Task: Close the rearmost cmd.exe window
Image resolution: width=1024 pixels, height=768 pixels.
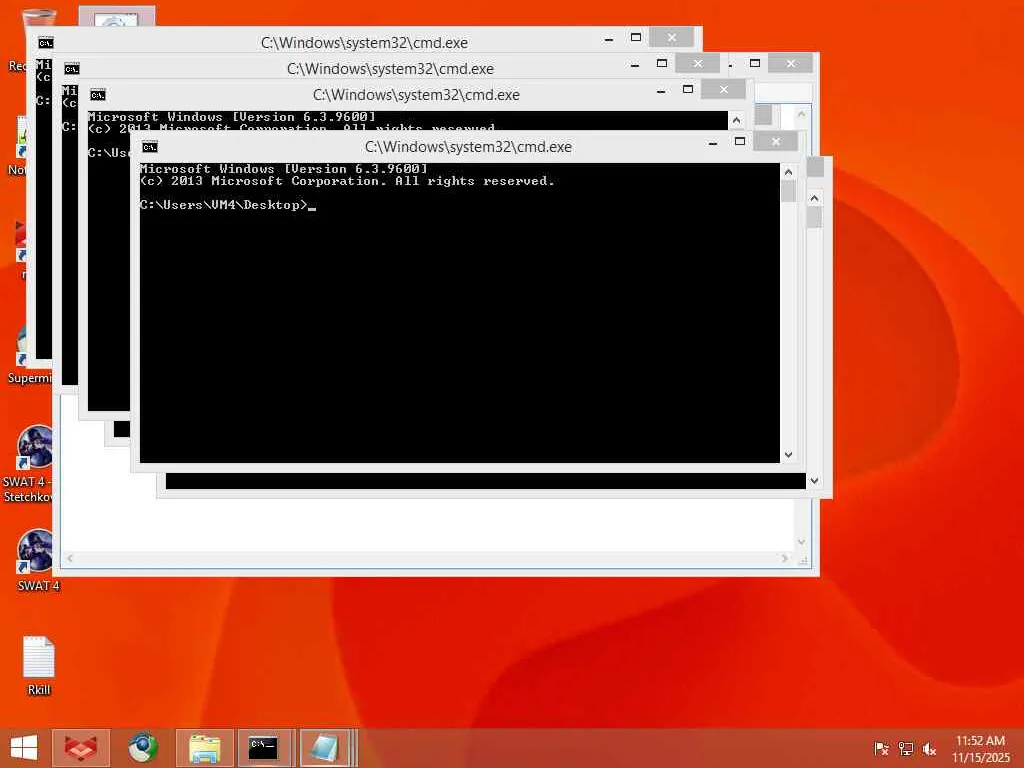Action: [671, 37]
